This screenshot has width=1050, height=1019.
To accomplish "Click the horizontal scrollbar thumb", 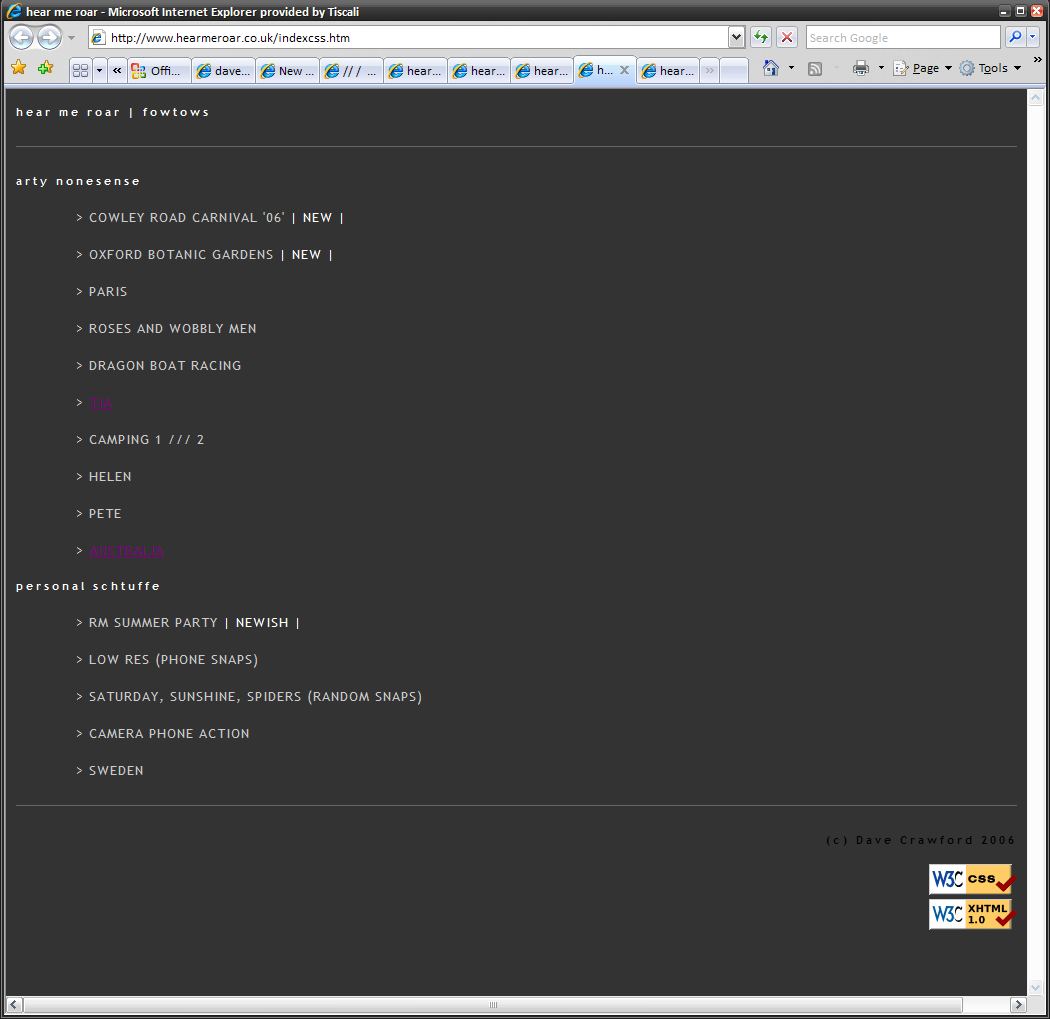I will 493,1004.
